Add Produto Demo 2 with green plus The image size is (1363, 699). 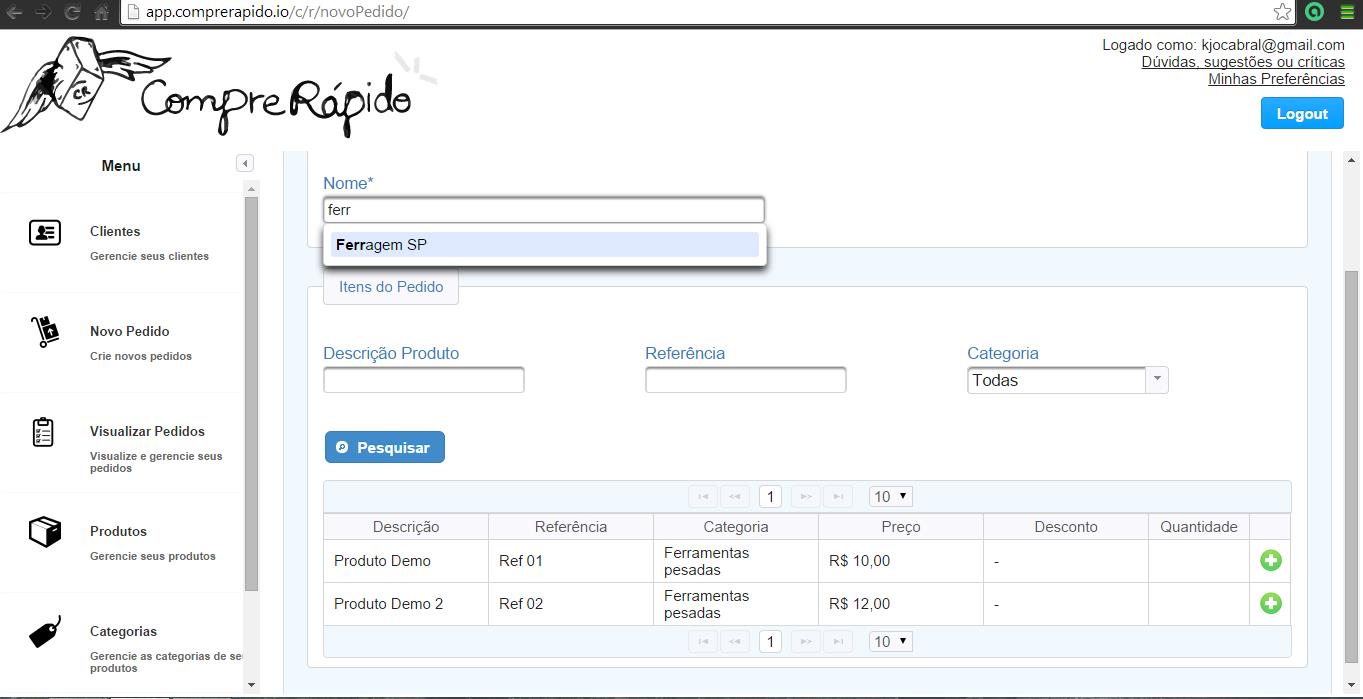[x=1270, y=603]
